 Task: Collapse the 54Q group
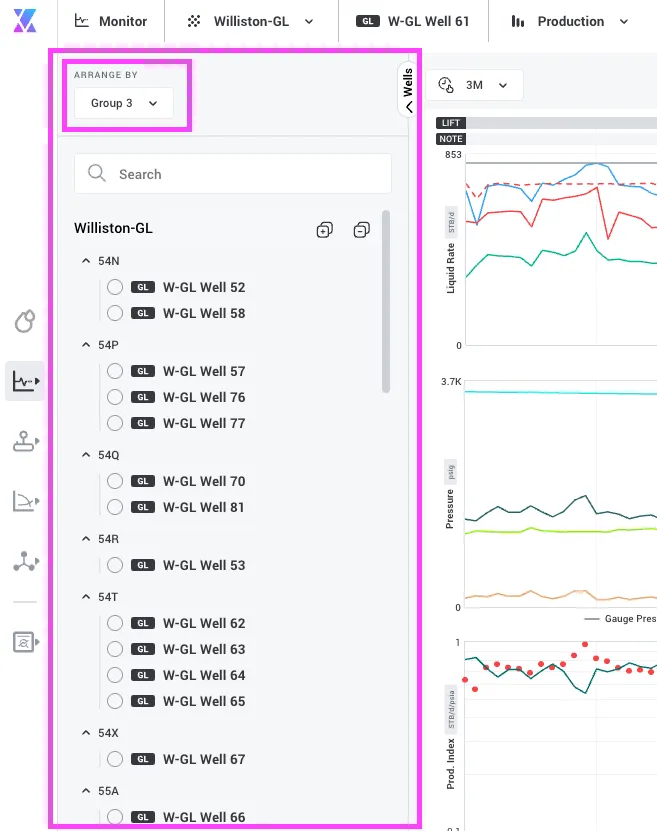pyautogui.click(x=86, y=455)
